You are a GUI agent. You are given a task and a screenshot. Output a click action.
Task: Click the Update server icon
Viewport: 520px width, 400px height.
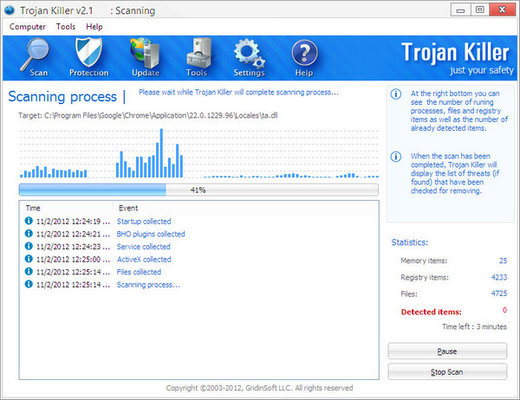(145, 53)
